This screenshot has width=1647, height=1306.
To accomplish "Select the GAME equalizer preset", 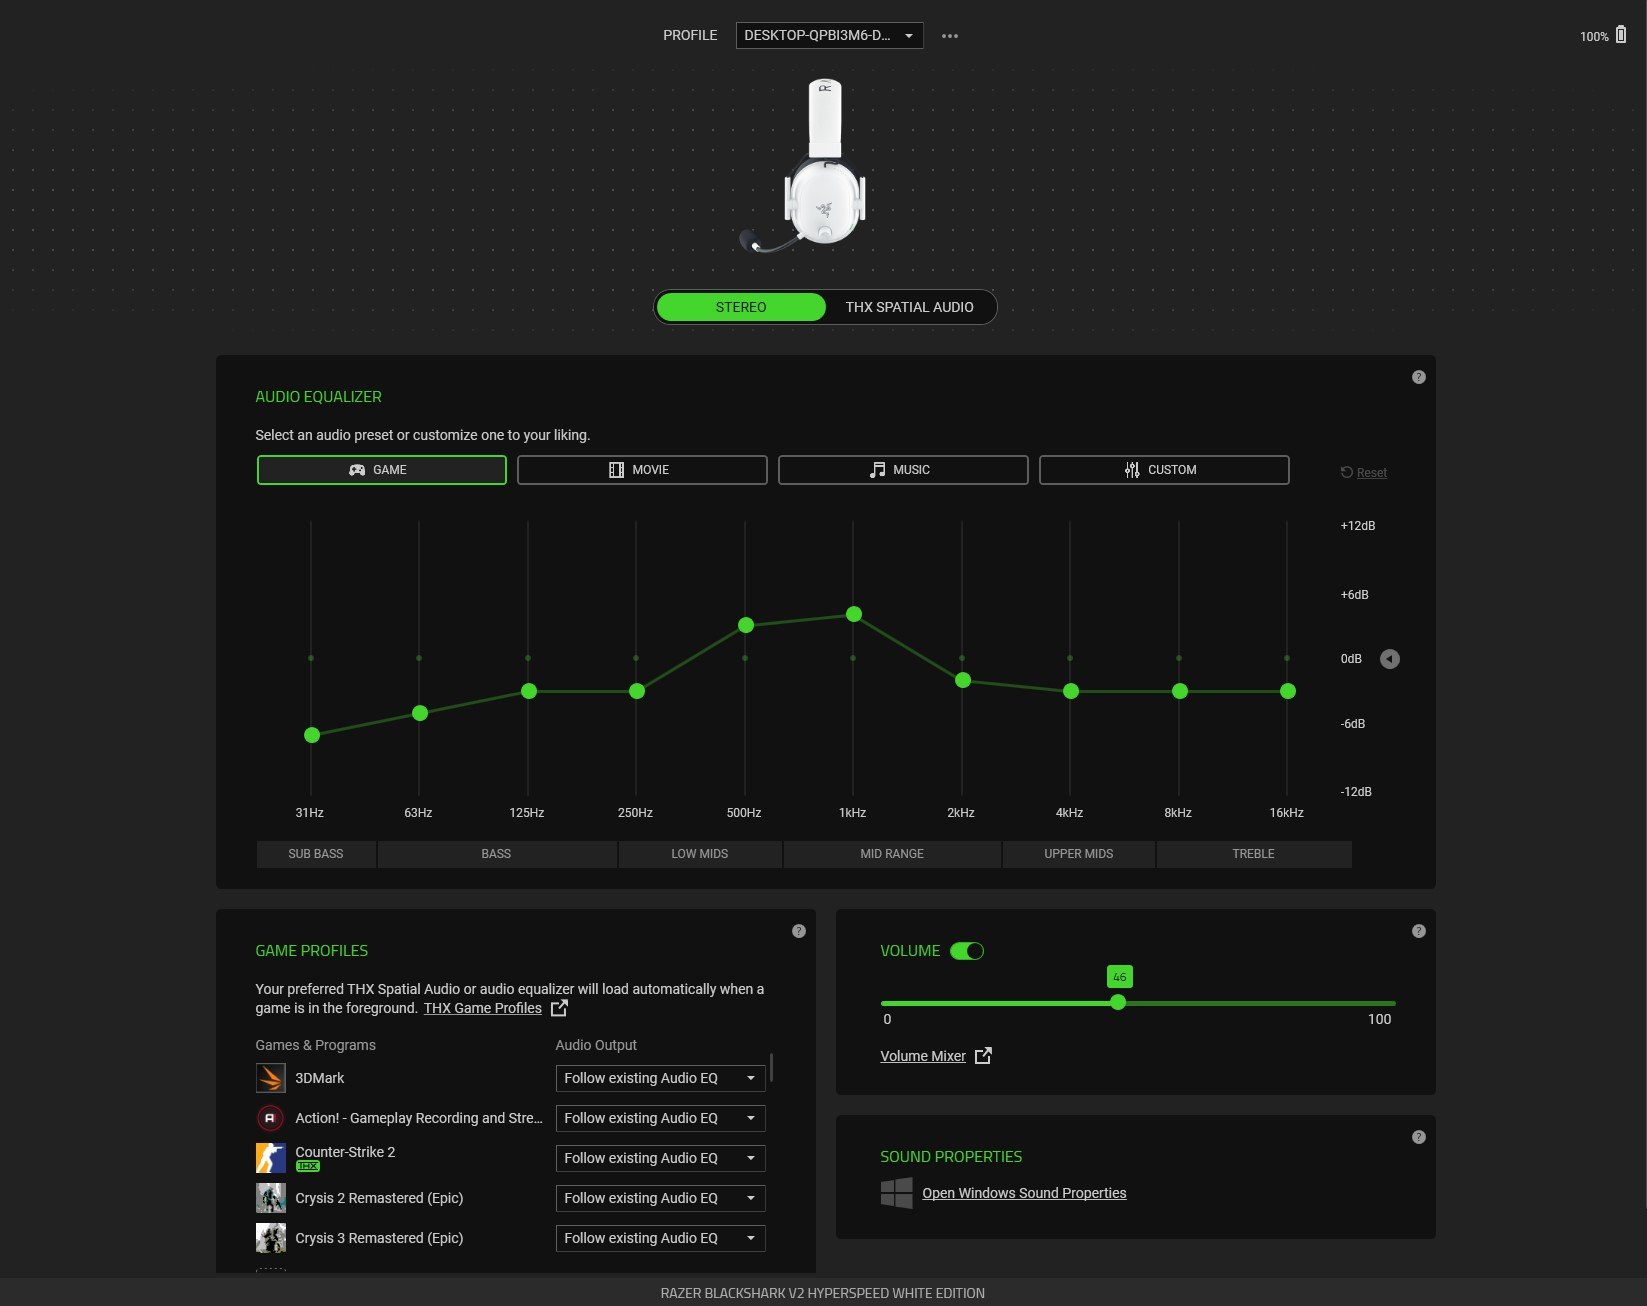I will click(381, 469).
